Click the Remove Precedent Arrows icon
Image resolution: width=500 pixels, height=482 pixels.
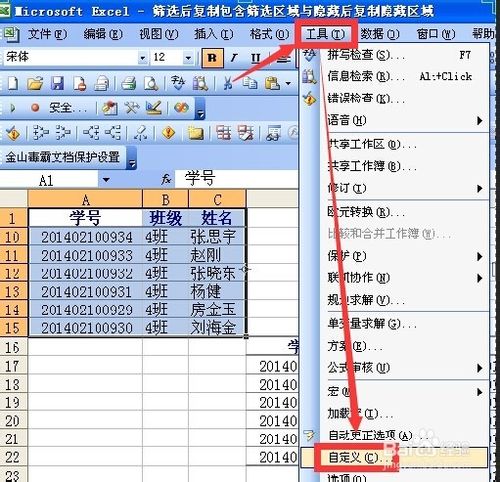(x=63, y=133)
